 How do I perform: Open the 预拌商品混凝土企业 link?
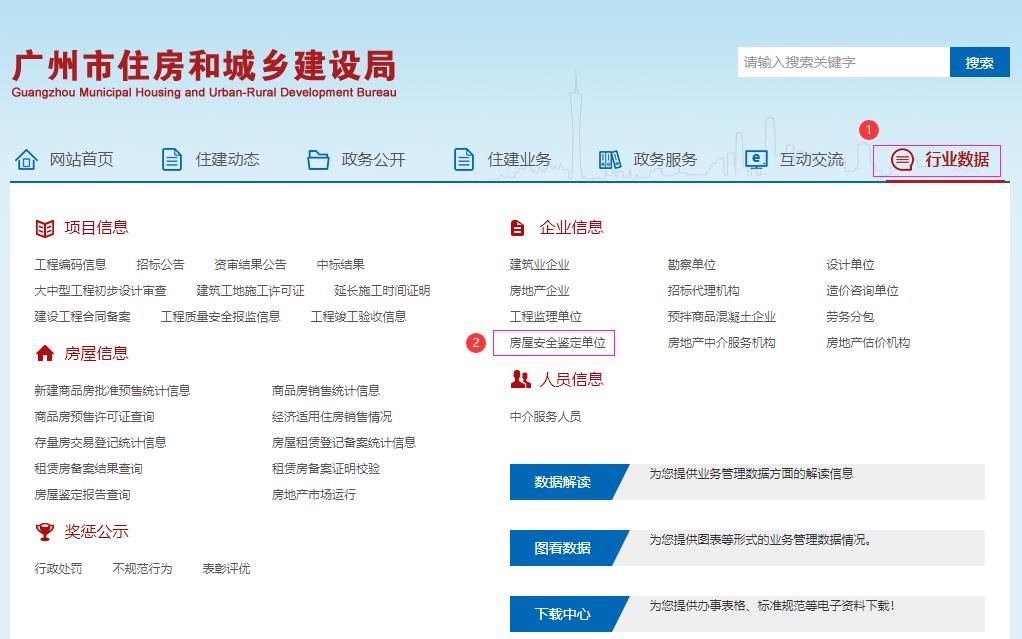(722, 317)
